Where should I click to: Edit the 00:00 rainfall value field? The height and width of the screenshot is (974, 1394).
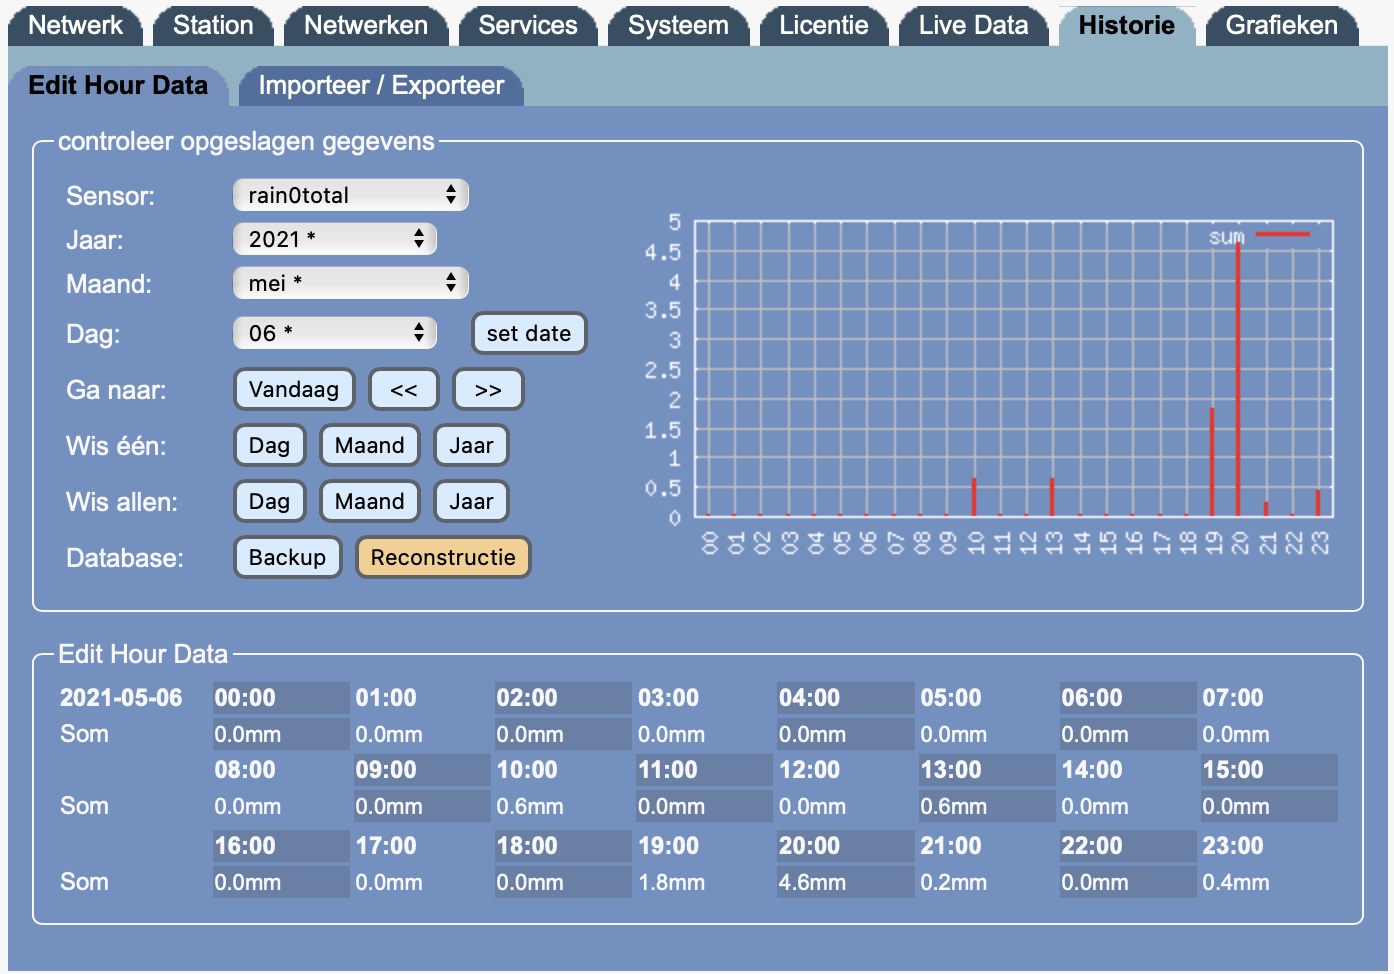click(281, 734)
